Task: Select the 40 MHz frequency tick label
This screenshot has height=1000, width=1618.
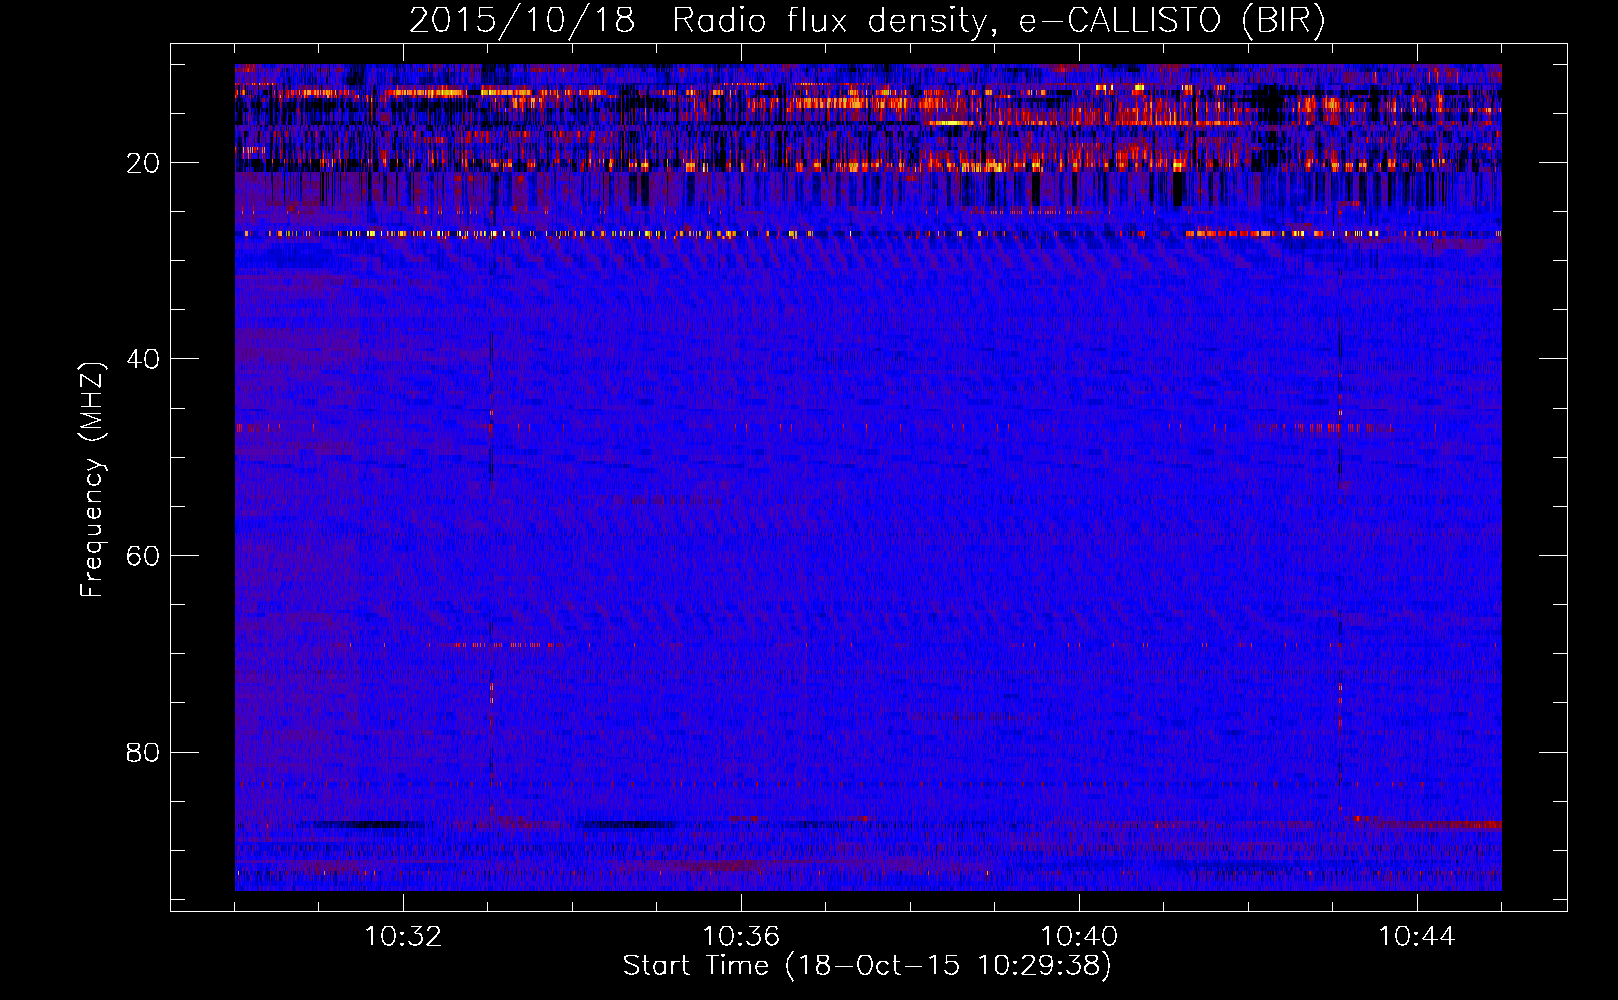Action: (144, 359)
